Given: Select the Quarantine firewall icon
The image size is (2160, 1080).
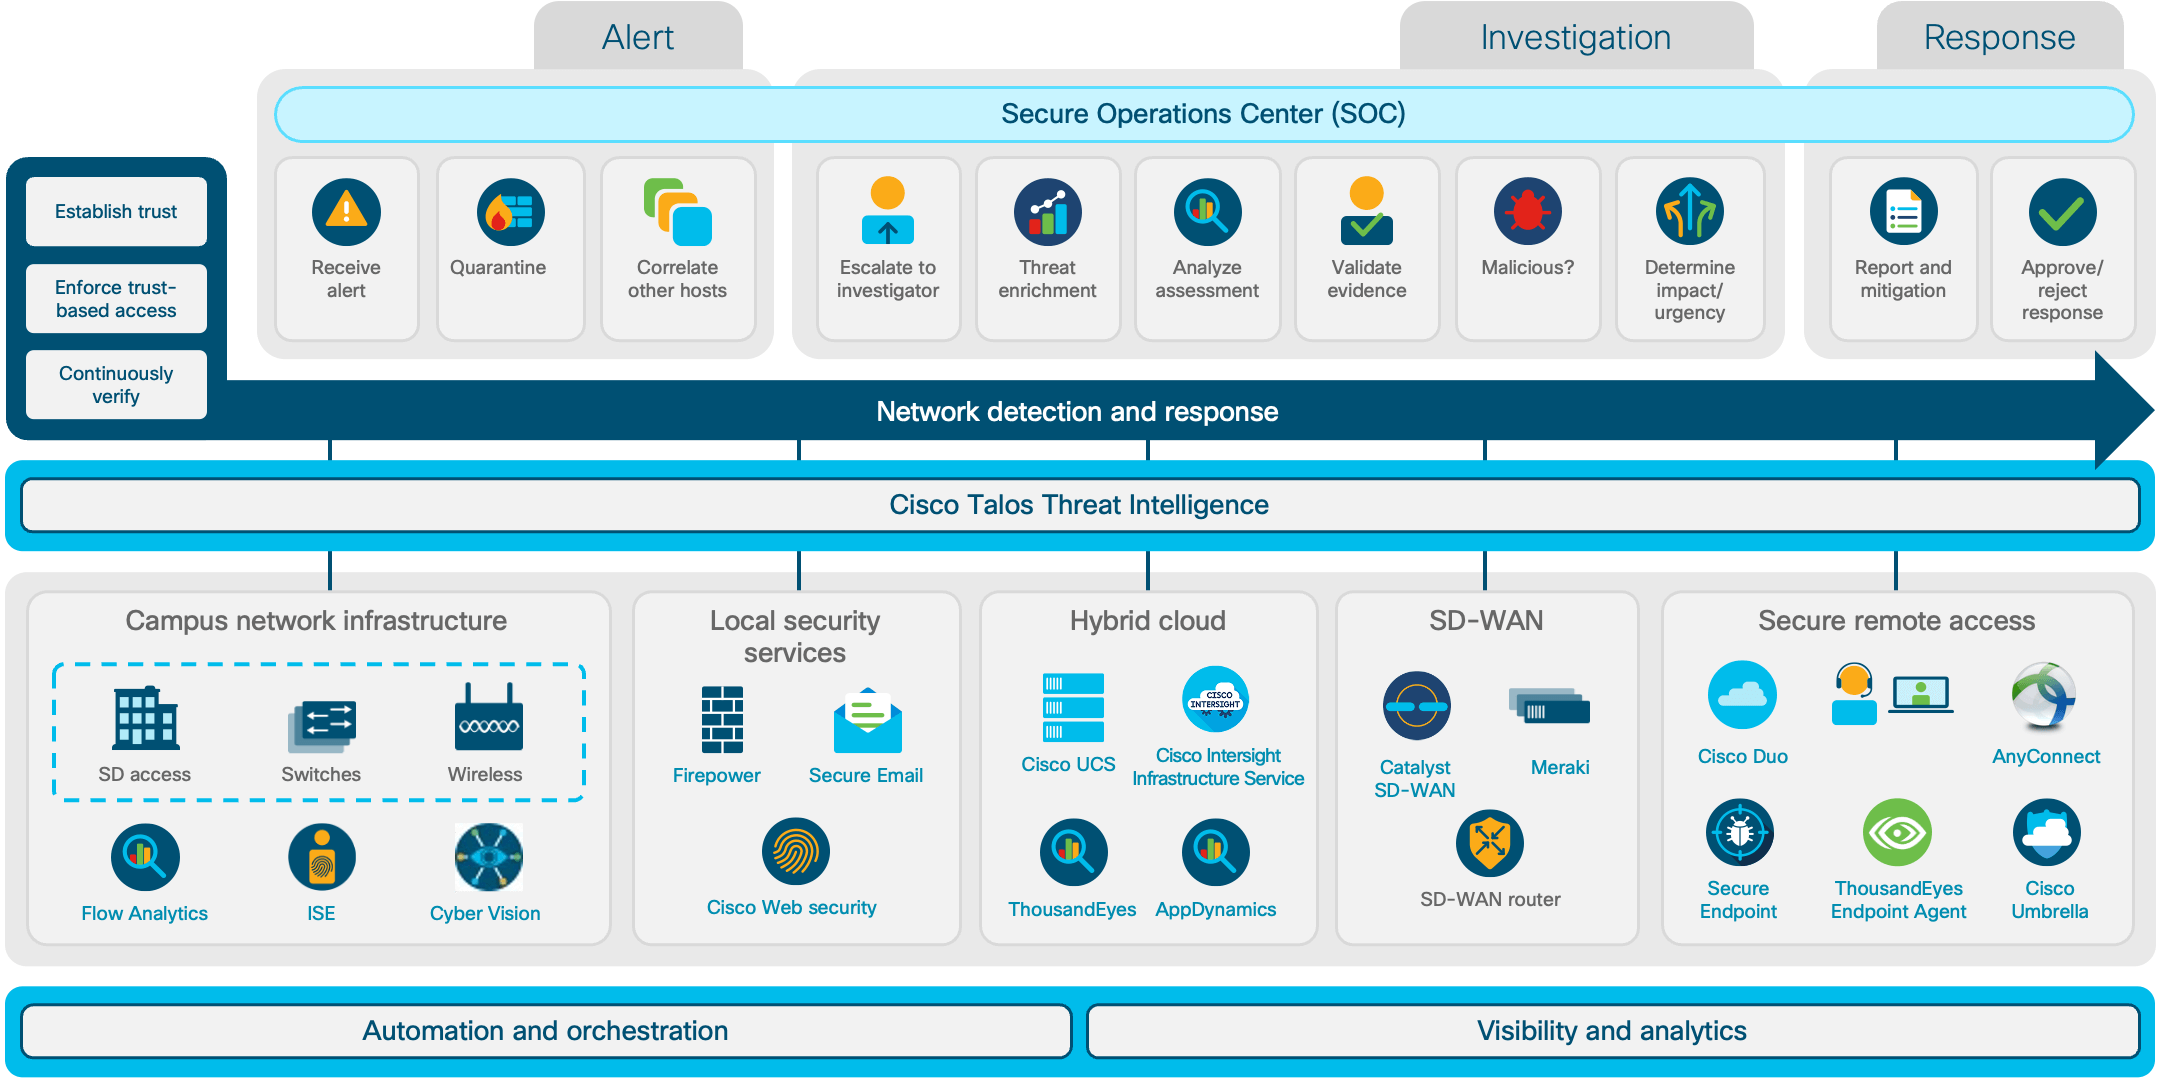Looking at the screenshot, I should [510, 212].
